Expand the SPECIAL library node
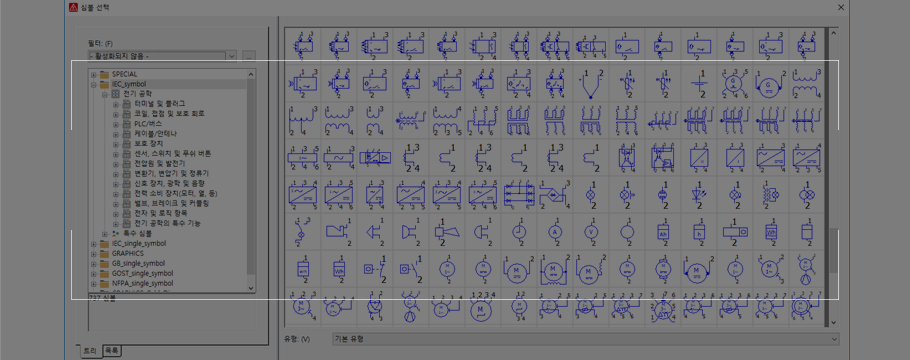 pos(93,74)
